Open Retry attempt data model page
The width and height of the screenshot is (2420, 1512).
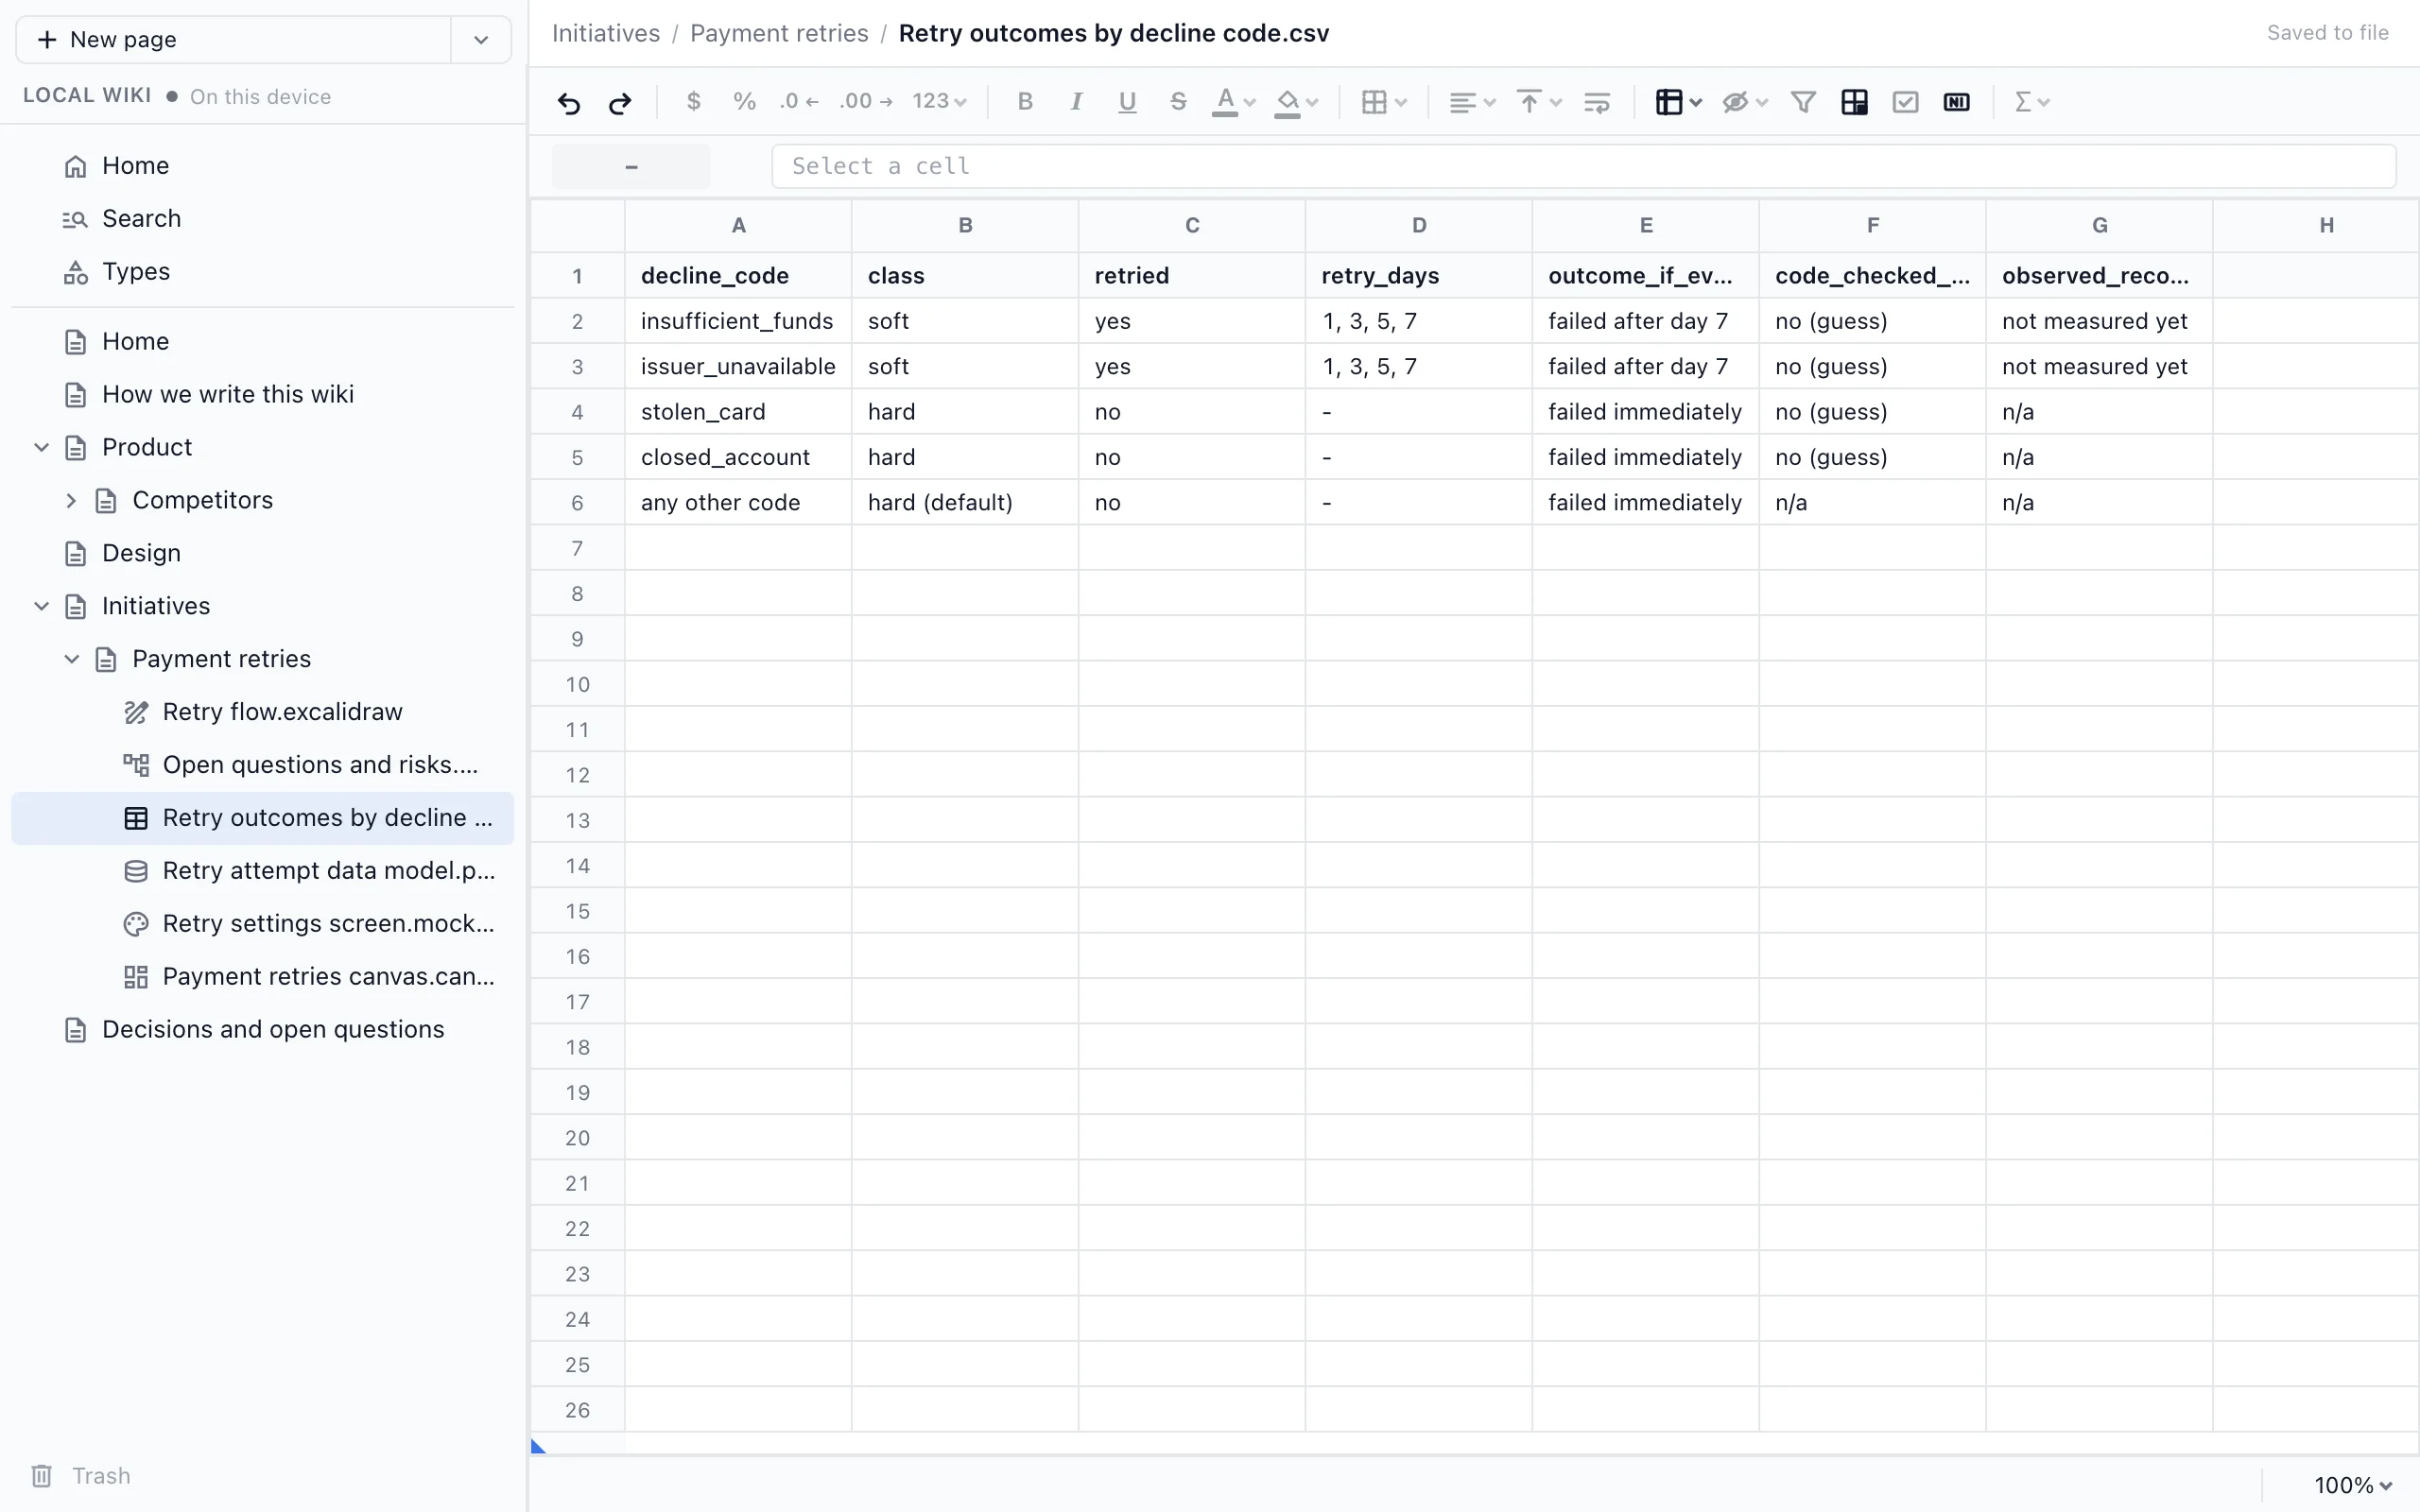pyautogui.click(x=264, y=871)
